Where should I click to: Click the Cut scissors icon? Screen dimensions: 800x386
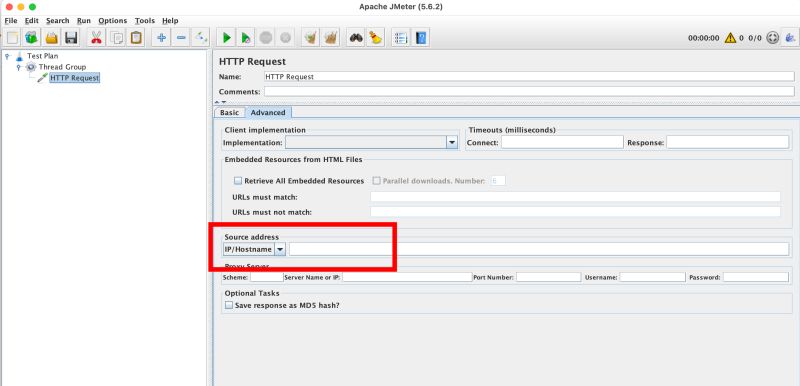pyautogui.click(x=96, y=38)
